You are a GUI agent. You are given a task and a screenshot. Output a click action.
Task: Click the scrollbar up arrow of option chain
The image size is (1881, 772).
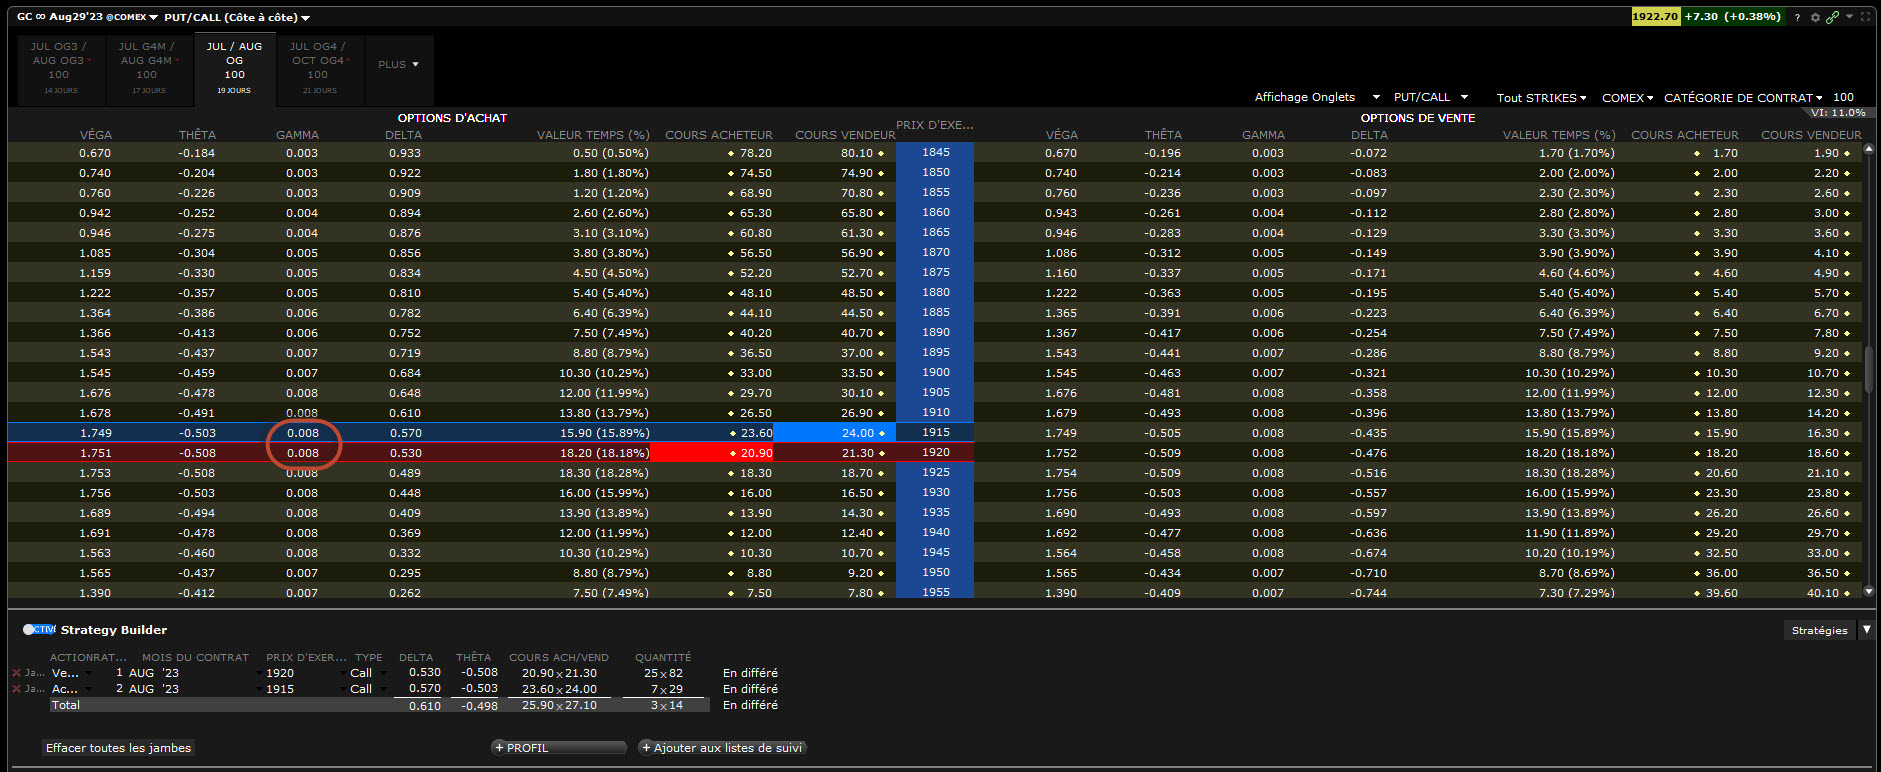tap(1869, 149)
